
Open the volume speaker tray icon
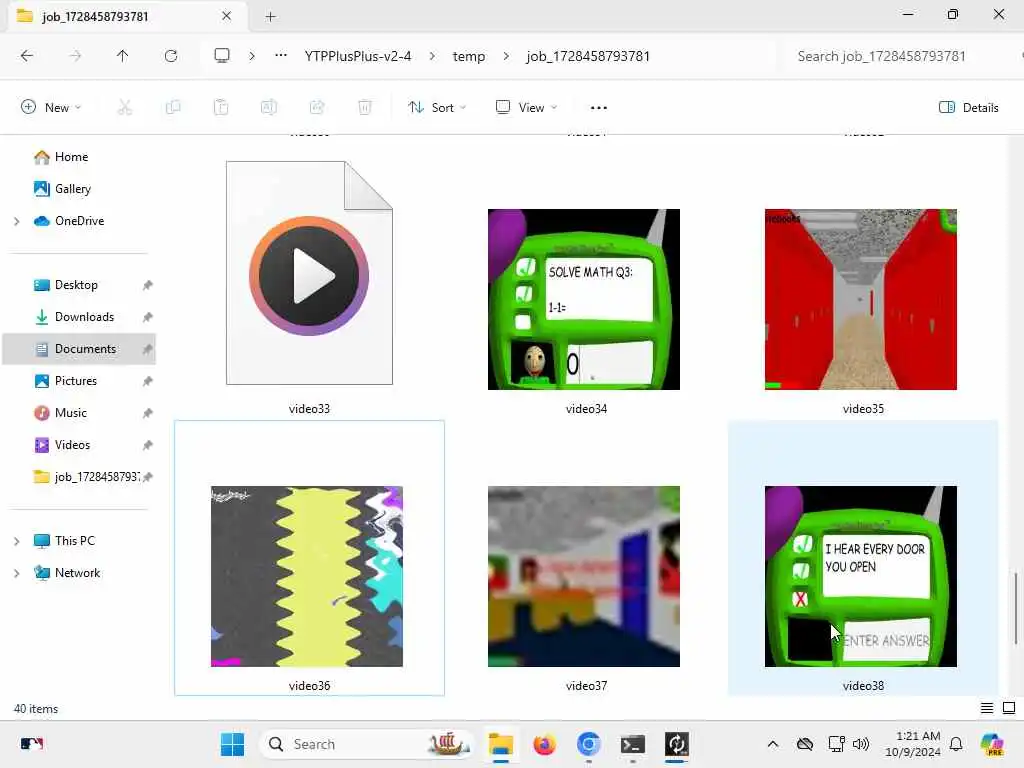861,744
